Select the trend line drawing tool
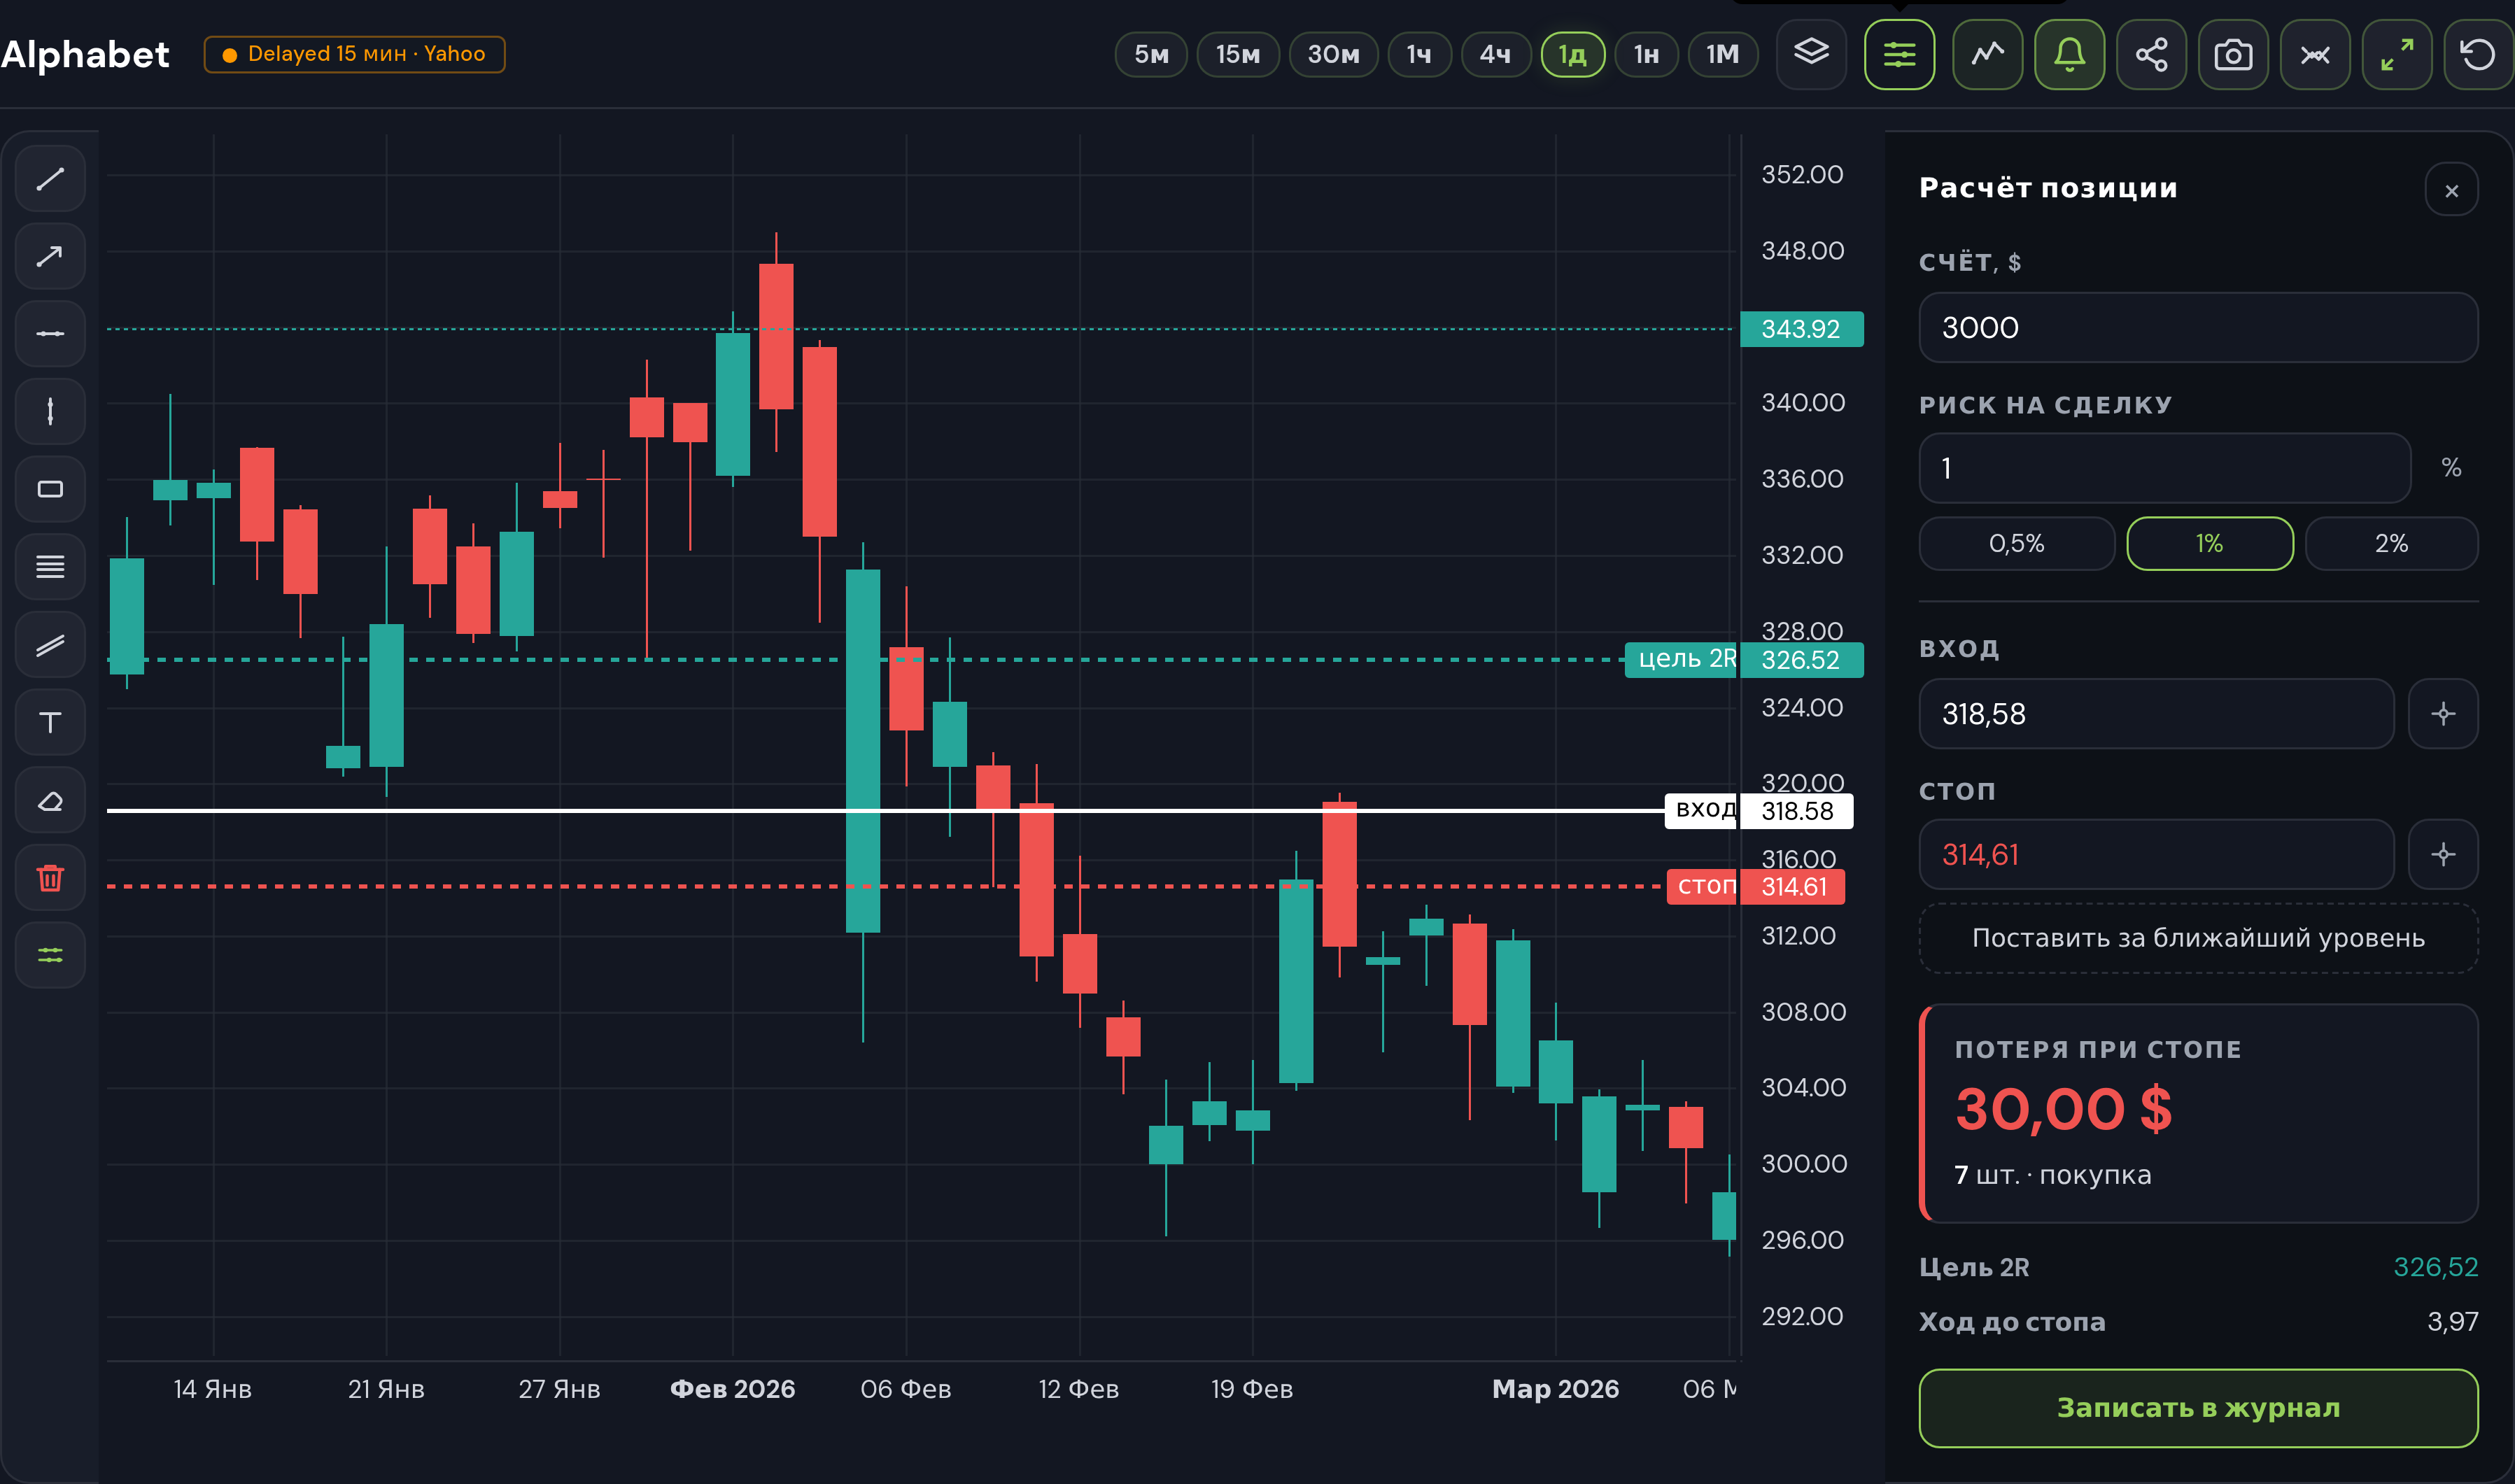The height and width of the screenshot is (1484, 2515). click(x=50, y=179)
